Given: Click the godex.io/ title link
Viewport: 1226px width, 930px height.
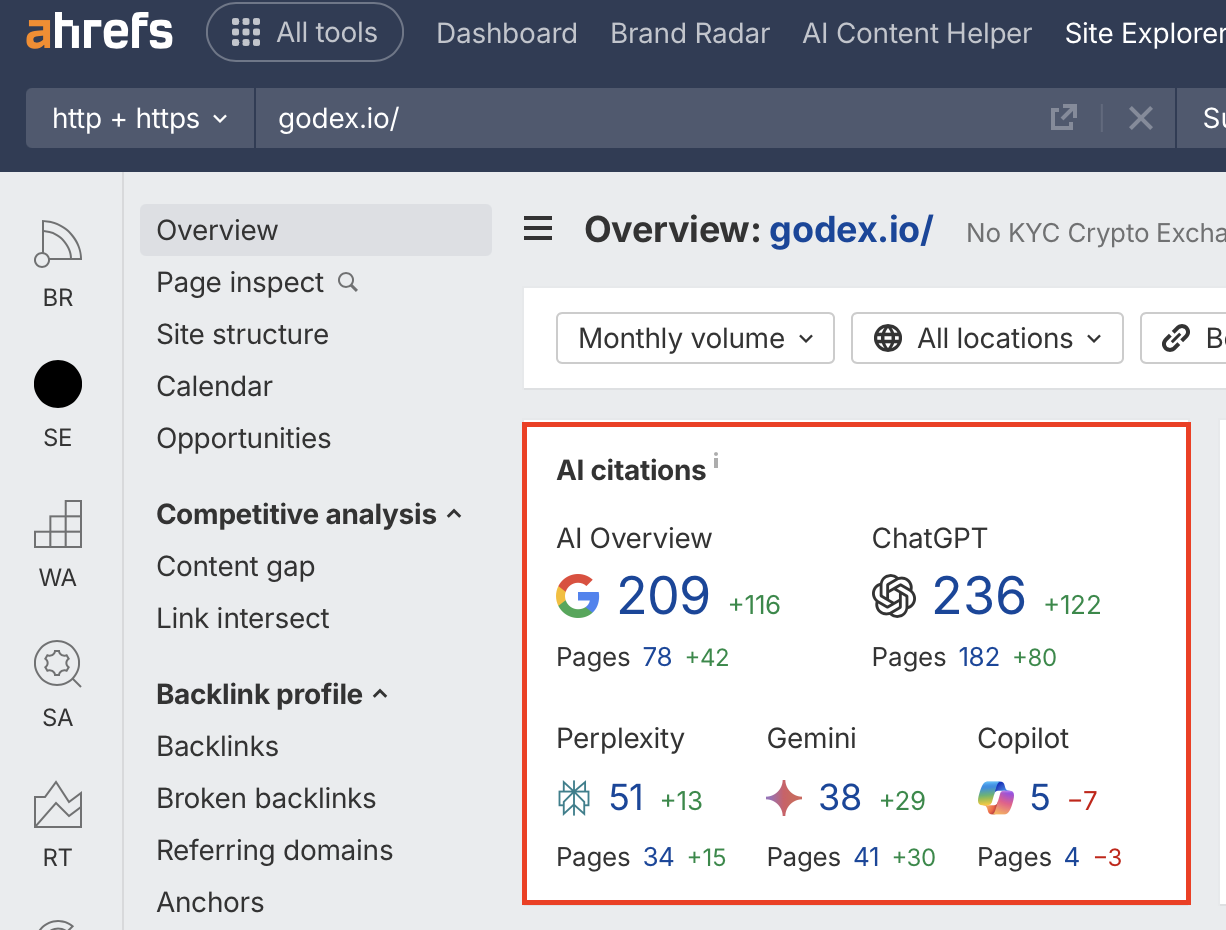Looking at the screenshot, I should [851, 230].
